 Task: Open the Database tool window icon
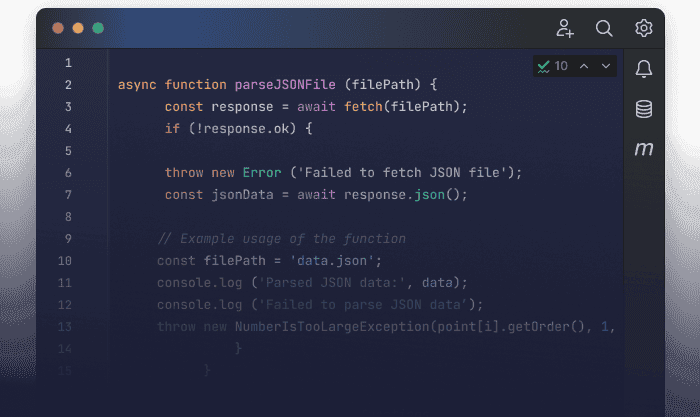(x=644, y=109)
